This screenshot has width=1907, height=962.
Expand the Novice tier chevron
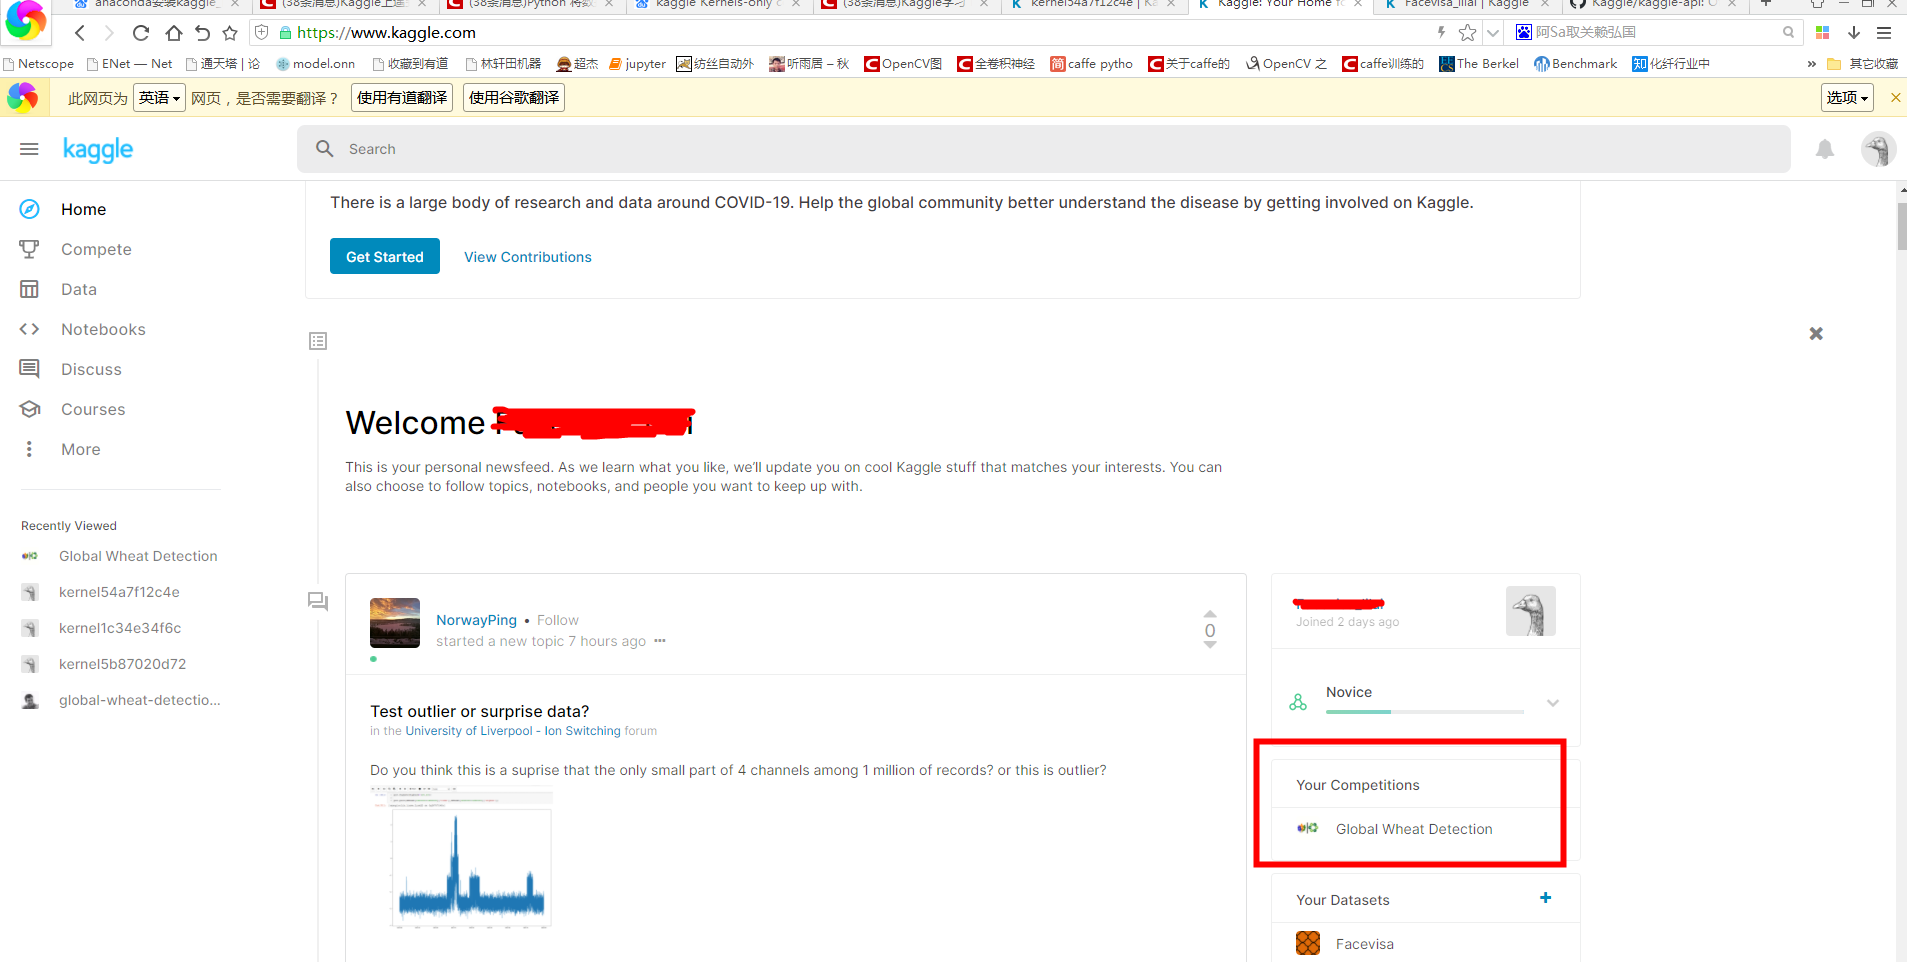(x=1552, y=703)
